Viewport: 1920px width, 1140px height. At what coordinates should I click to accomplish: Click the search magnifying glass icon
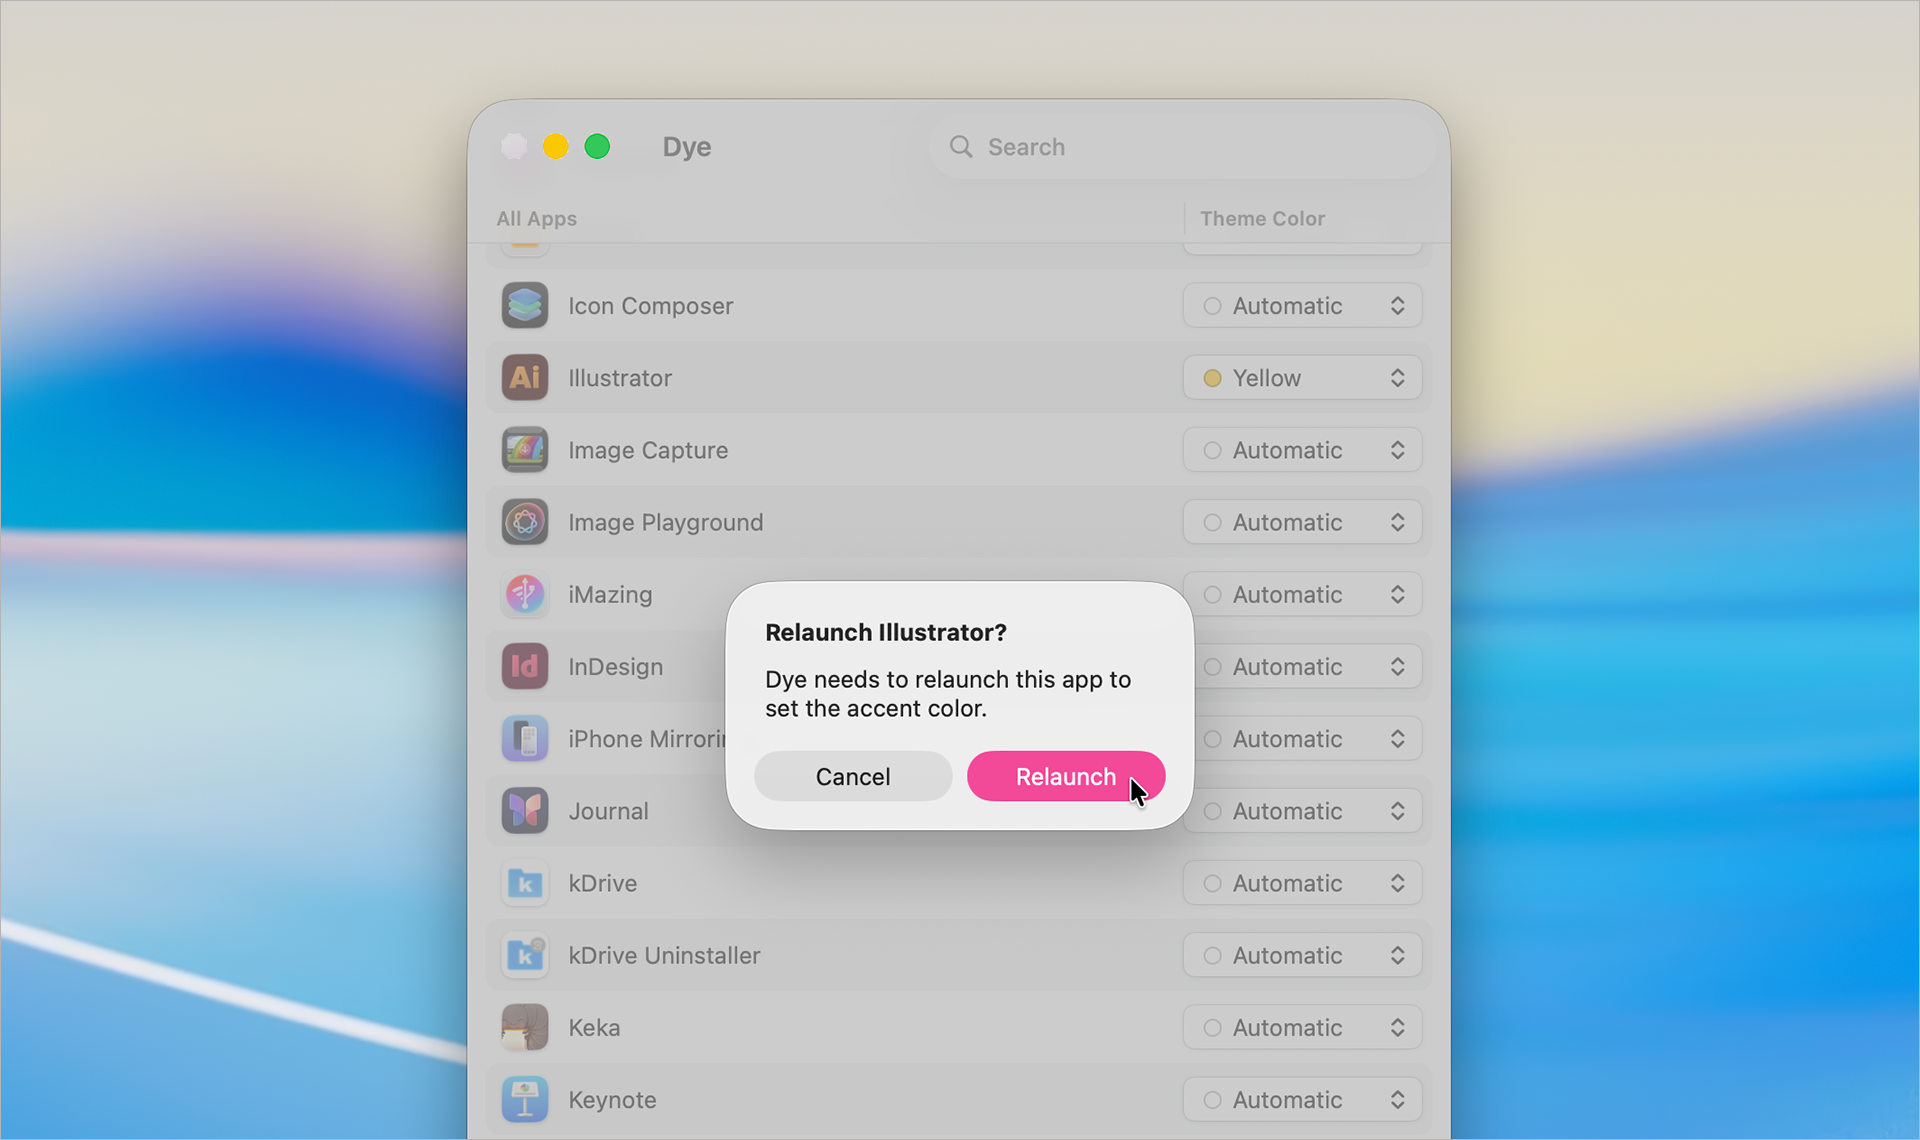(960, 146)
